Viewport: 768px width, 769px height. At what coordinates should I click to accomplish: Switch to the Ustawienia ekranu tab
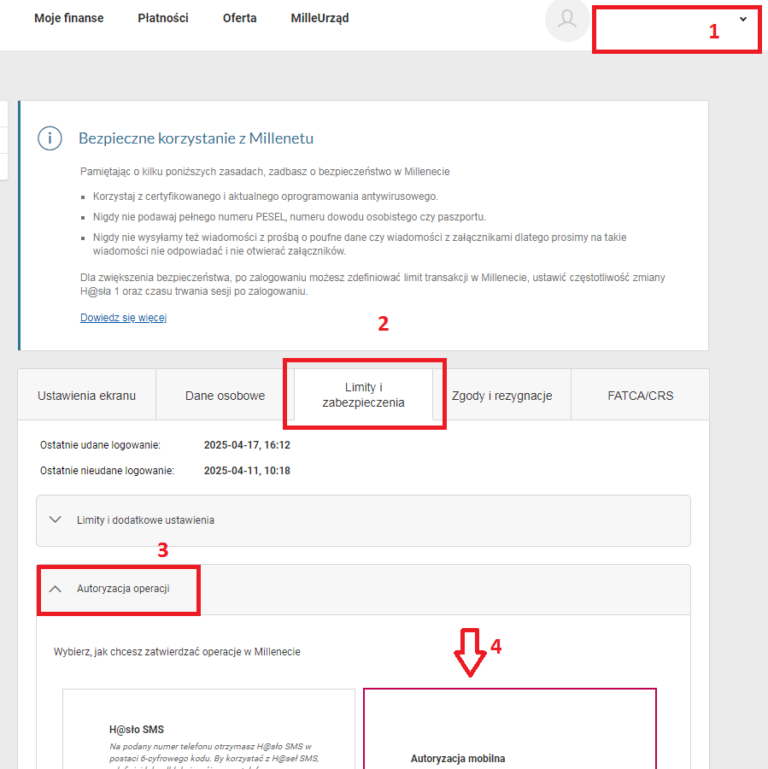click(86, 395)
